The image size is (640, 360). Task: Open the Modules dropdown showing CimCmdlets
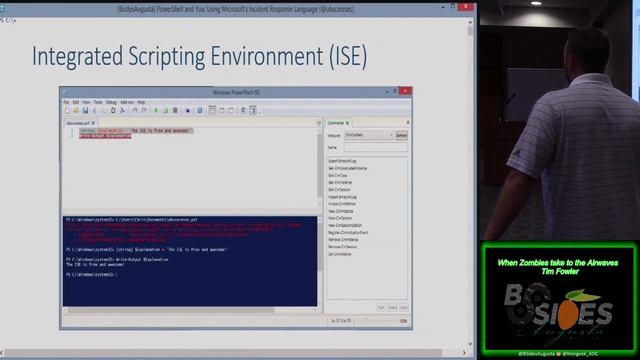click(x=369, y=135)
